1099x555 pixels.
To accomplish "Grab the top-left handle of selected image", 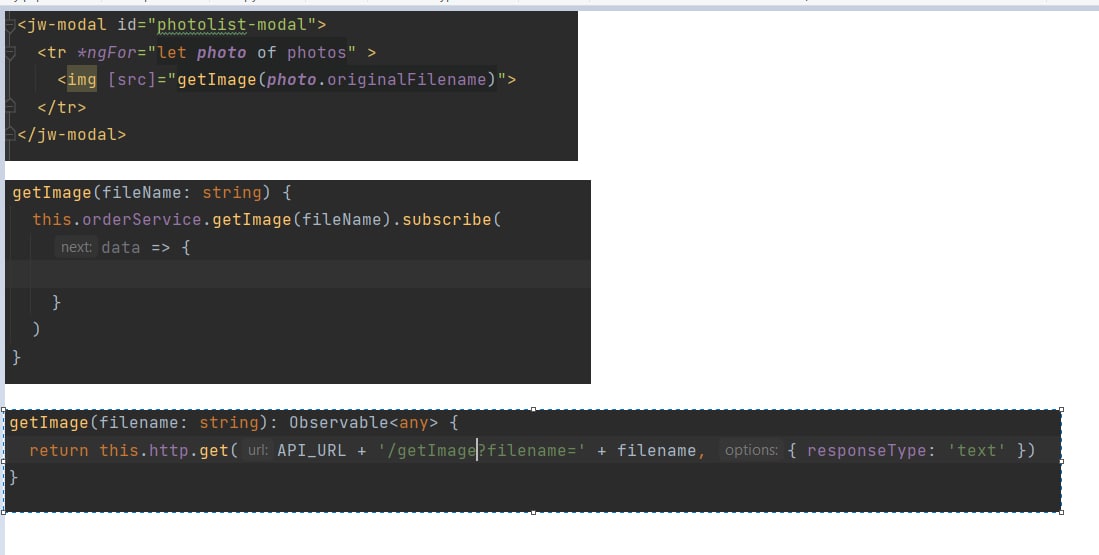I will pyautogui.click(x=4, y=410).
